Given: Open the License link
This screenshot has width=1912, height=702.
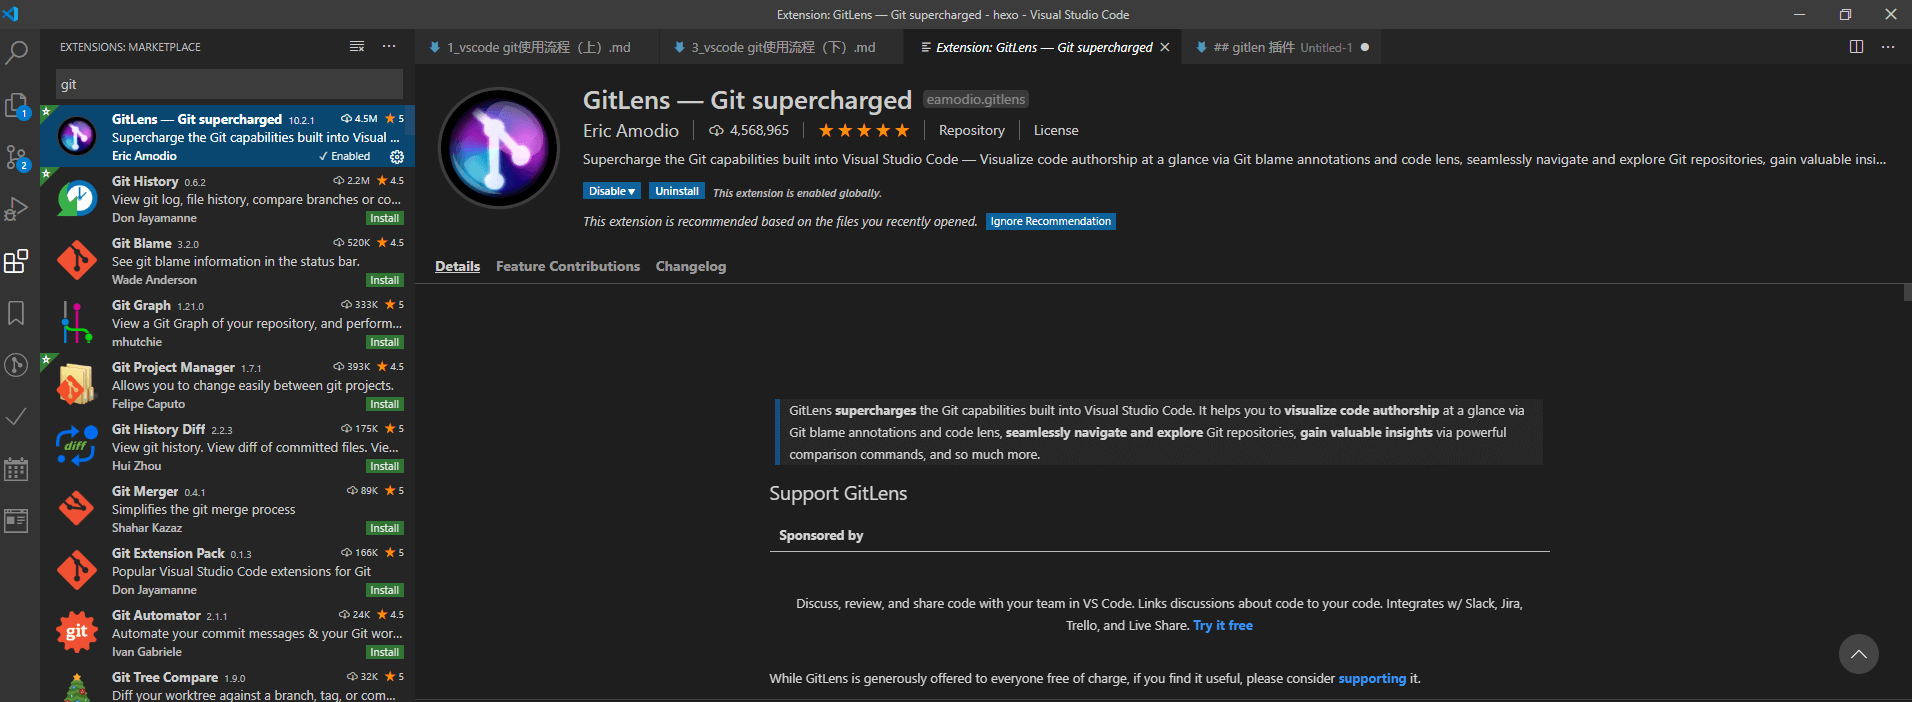Looking at the screenshot, I should pyautogui.click(x=1056, y=130).
